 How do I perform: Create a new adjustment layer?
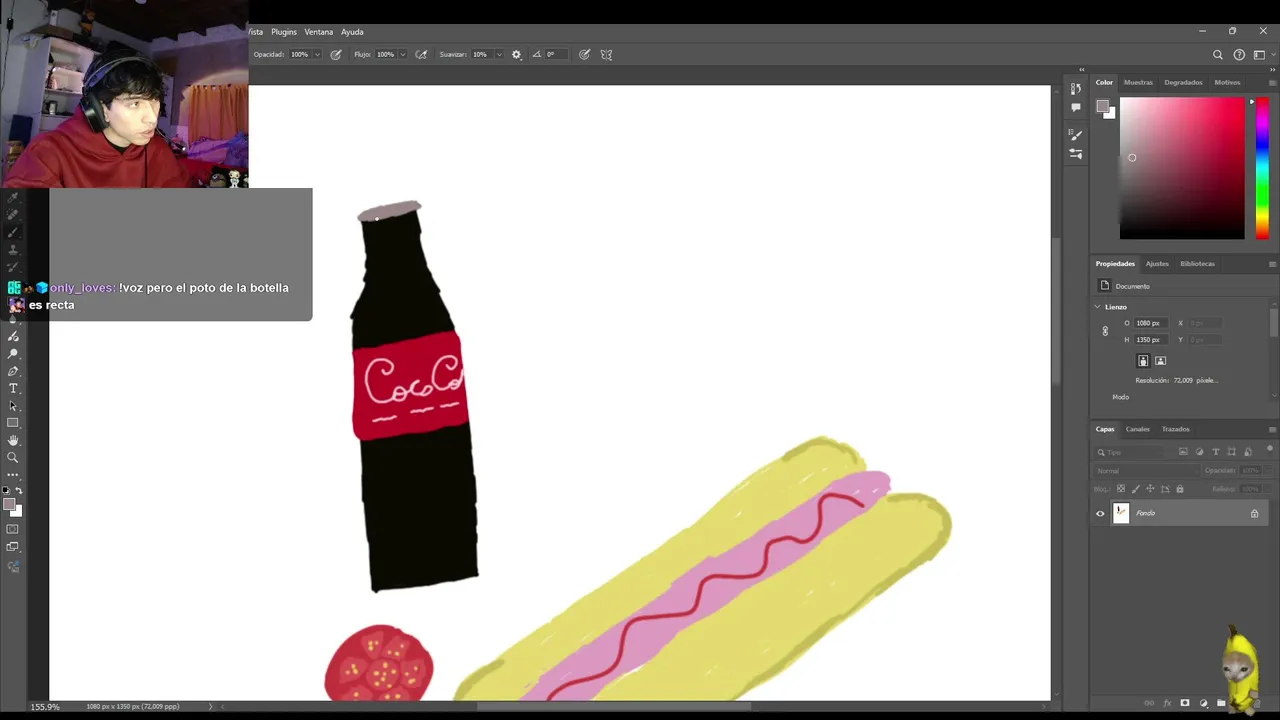tap(1203, 703)
